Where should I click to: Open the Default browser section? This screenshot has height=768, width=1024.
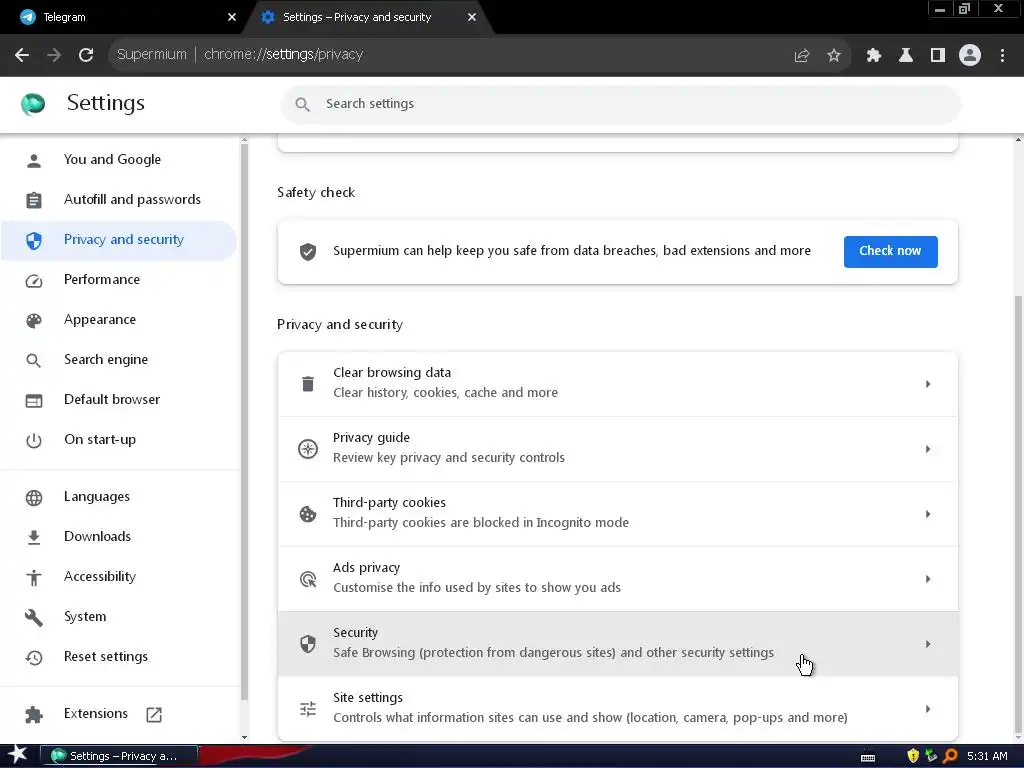[119, 400]
